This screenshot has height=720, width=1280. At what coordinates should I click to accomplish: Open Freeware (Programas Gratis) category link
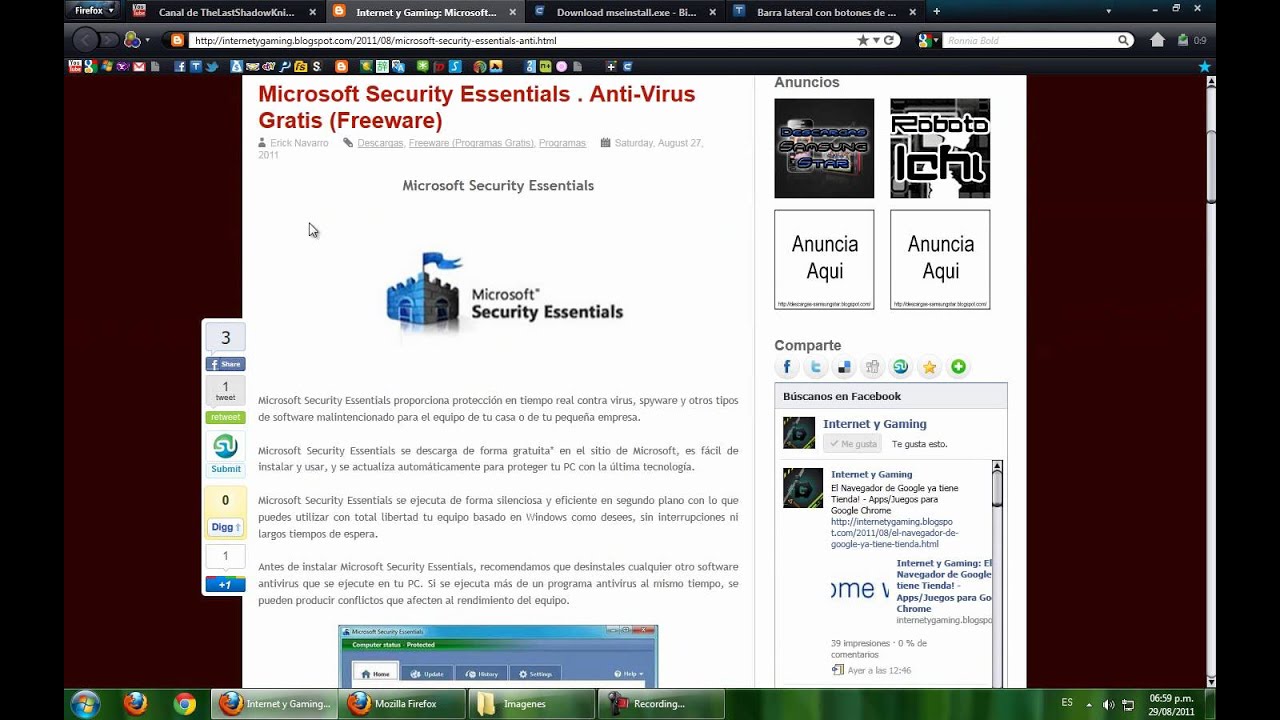(471, 143)
